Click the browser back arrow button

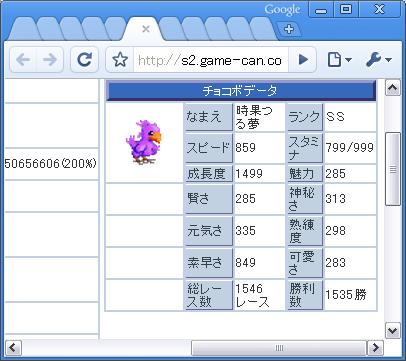click(x=23, y=60)
